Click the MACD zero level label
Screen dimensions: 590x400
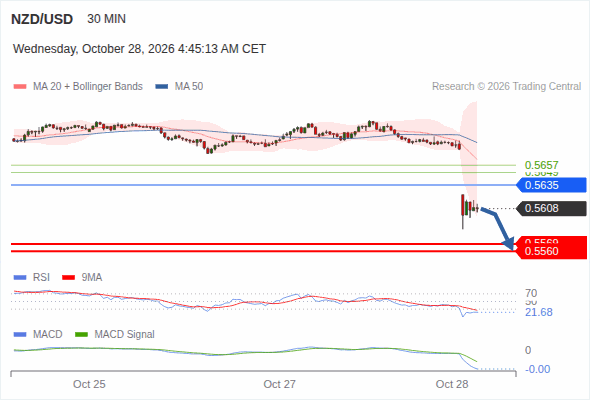coord(528,350)
